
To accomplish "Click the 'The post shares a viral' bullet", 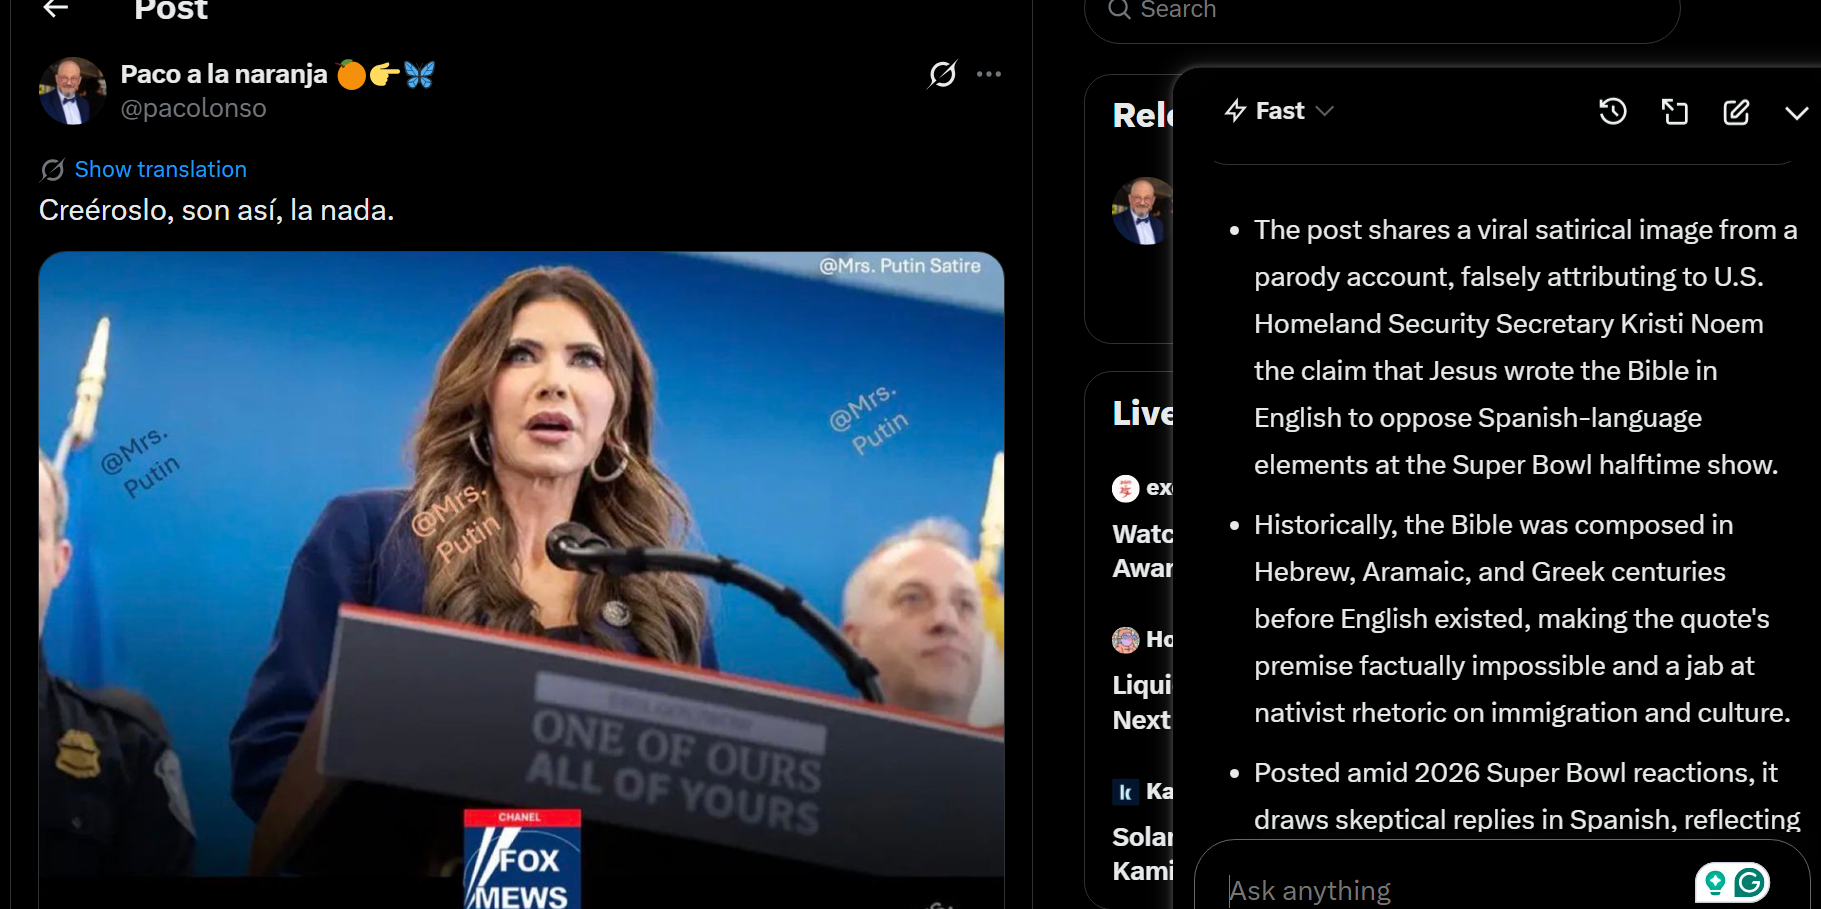I will pyautogui.click(x=1526, y=347).
